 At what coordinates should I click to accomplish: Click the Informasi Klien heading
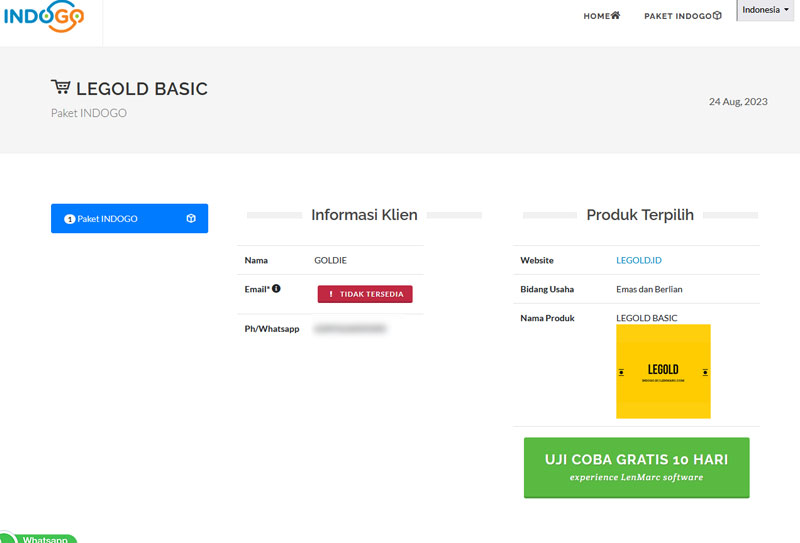(x=364, y=215)
